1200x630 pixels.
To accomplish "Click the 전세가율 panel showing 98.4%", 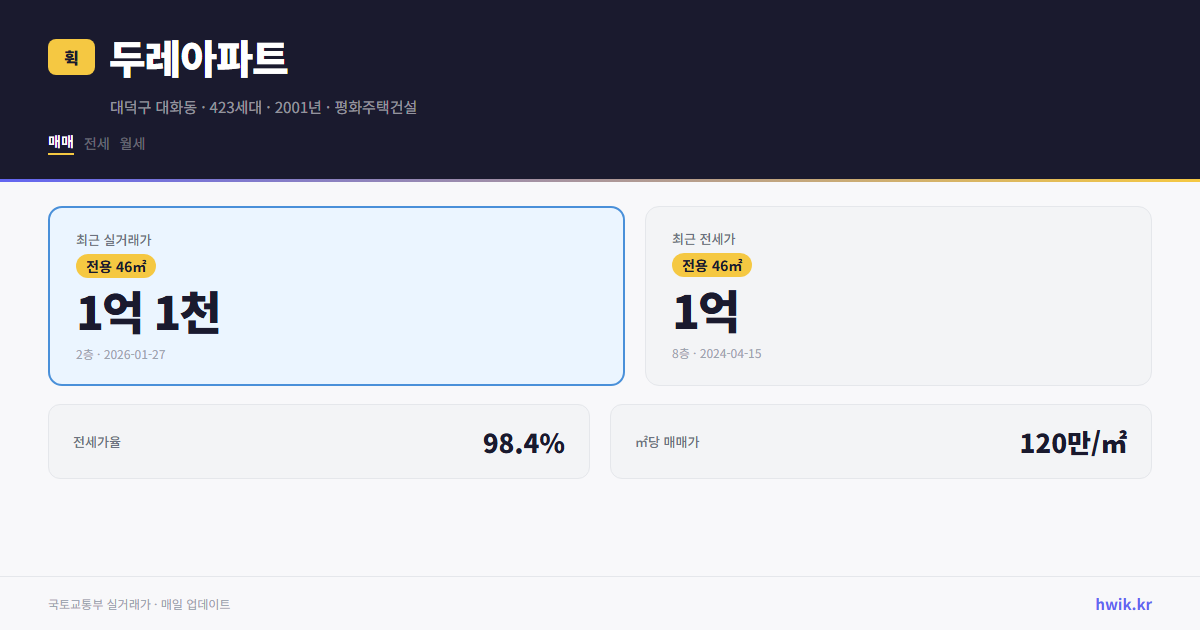I will (x=320, y=441).
